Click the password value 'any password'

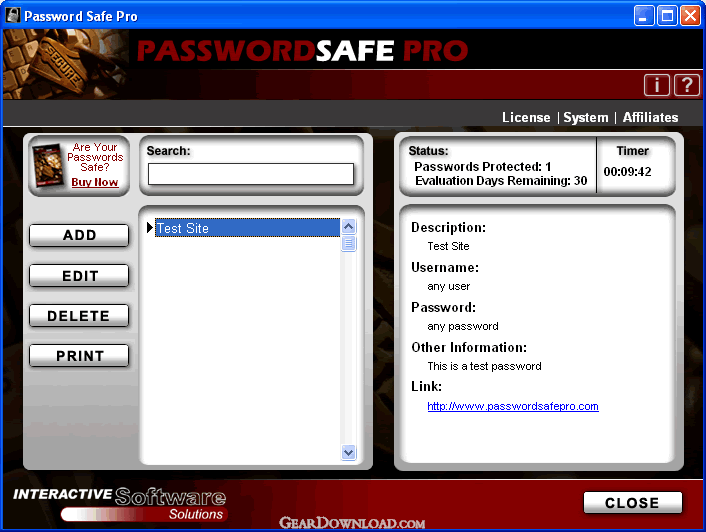tap(463, 326)
